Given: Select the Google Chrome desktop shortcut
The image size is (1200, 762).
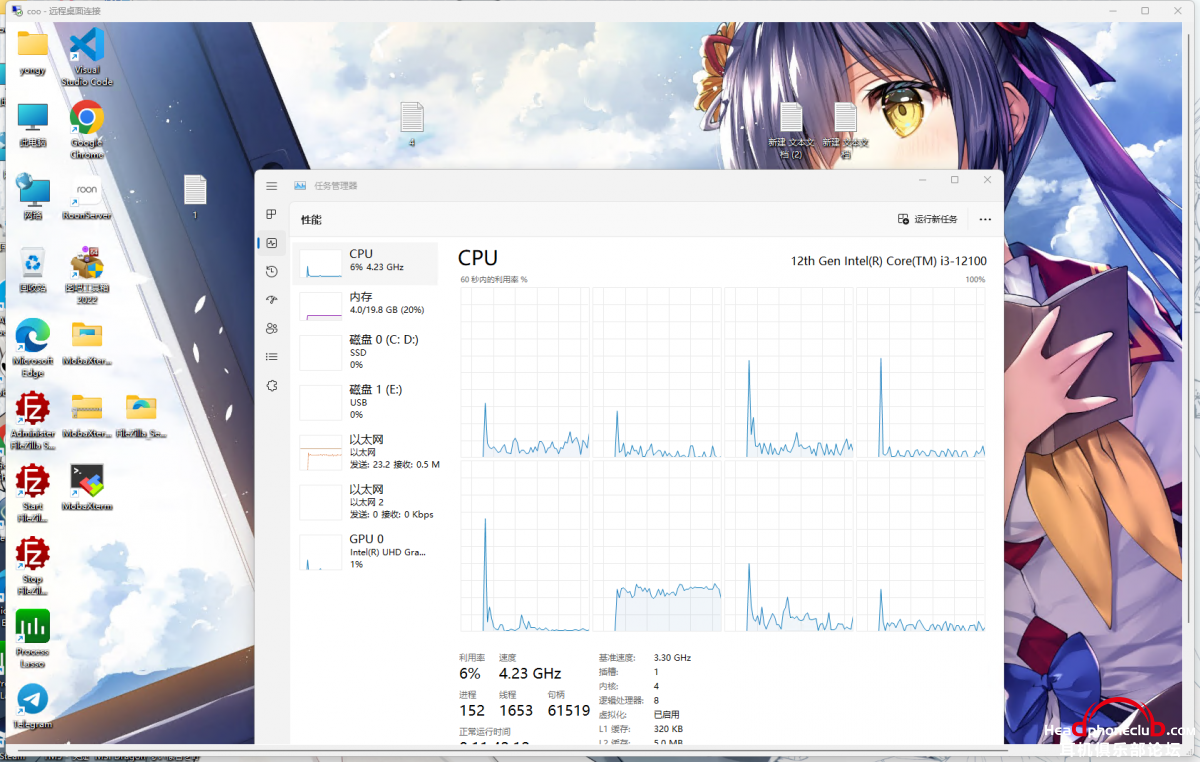Looking at the screenshot, I should 87,130.
